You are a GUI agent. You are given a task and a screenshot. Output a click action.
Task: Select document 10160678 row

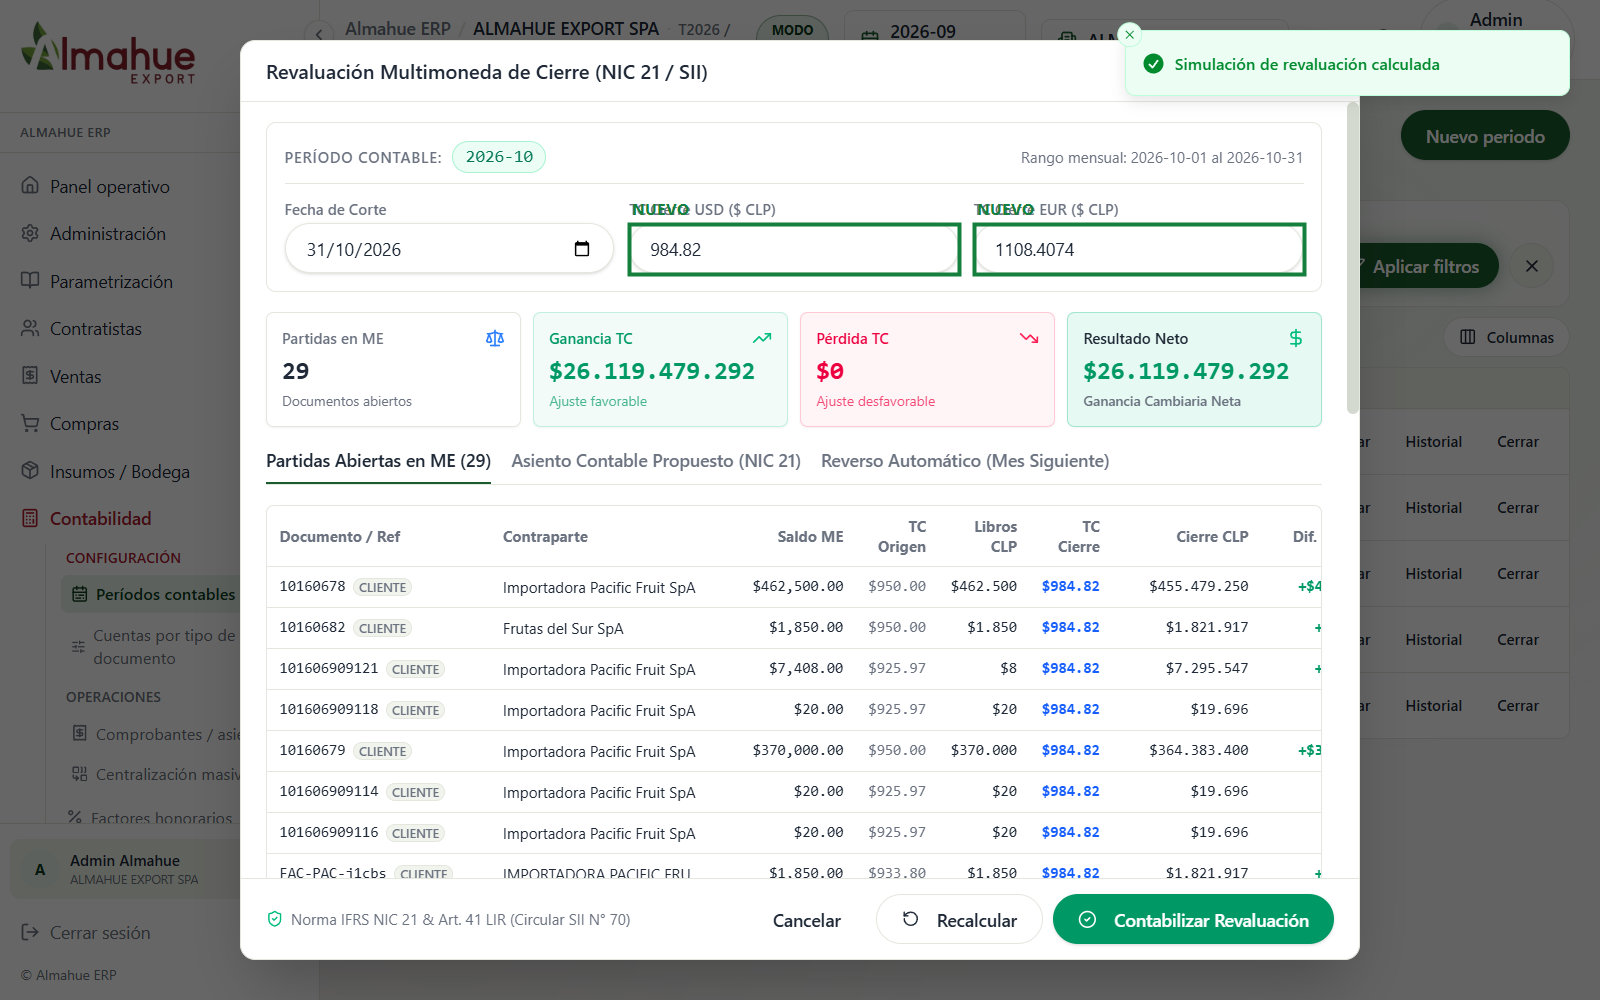tap(794, 587)
